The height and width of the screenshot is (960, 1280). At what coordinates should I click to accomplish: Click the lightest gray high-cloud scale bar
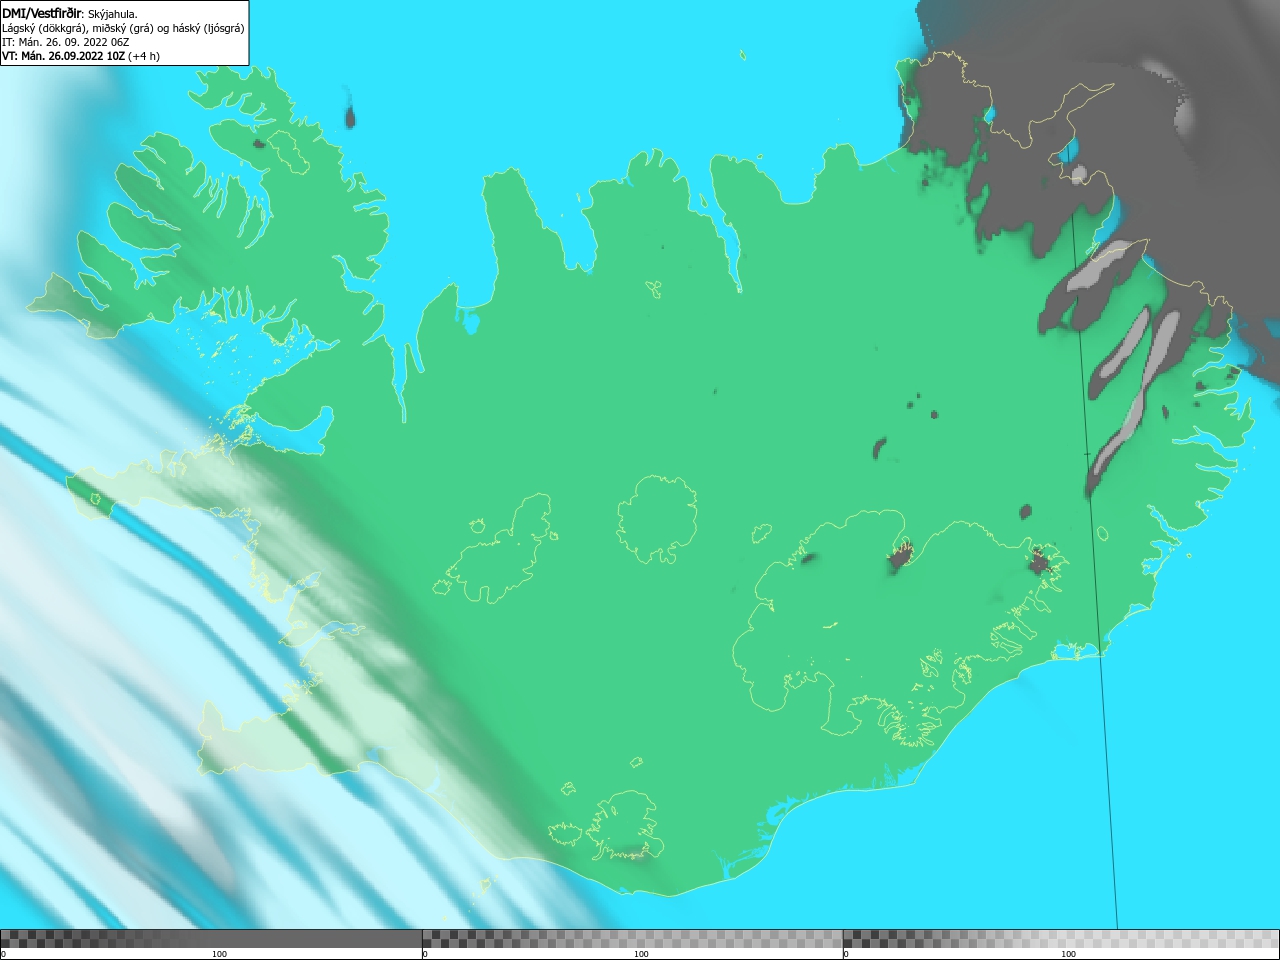tap(1061, 939)
